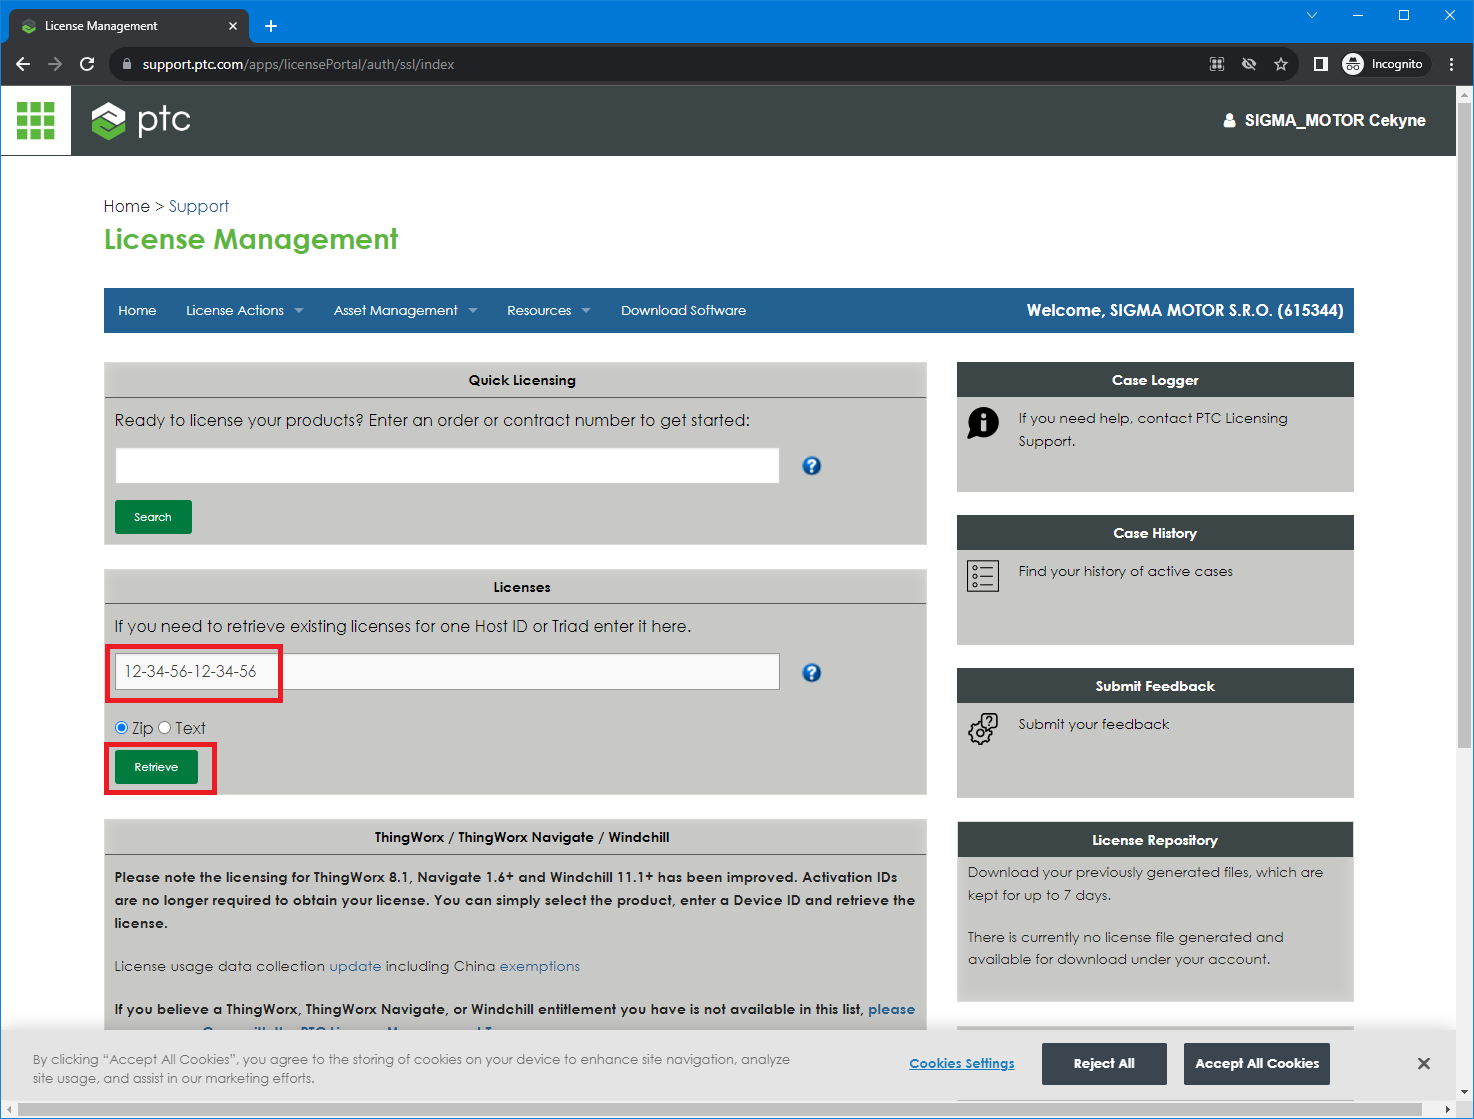Select the Text radio button

[165, 727]
